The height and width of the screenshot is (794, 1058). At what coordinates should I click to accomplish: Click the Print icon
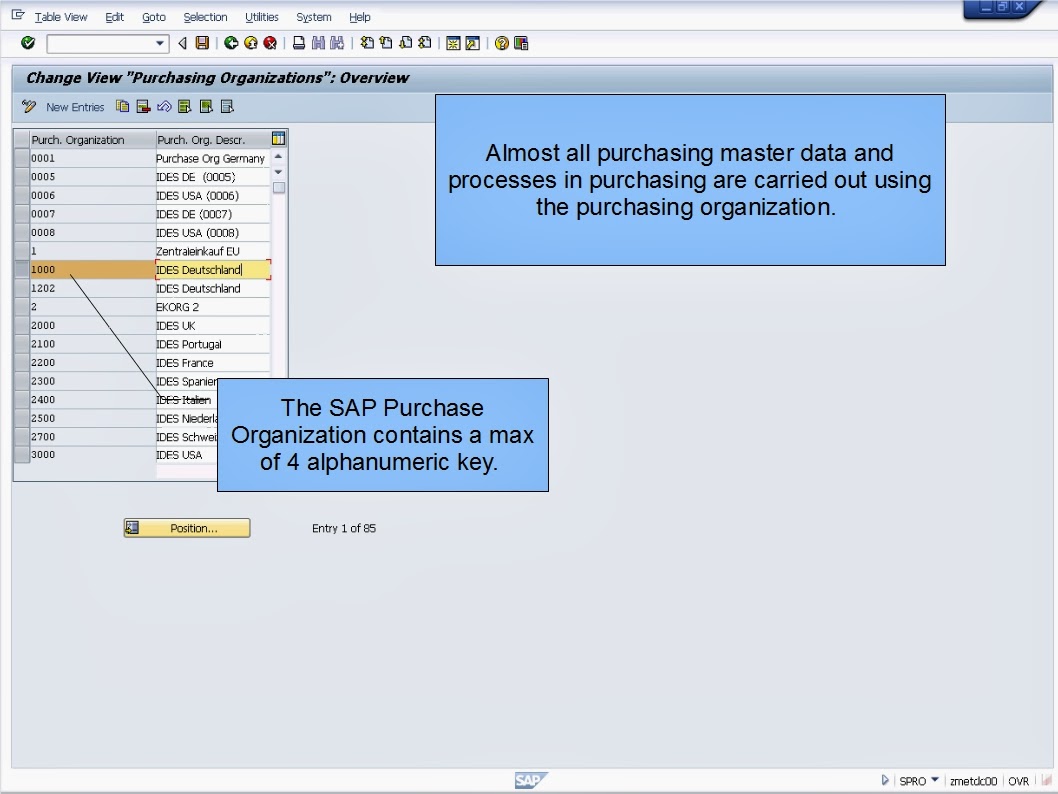point(299,43)
